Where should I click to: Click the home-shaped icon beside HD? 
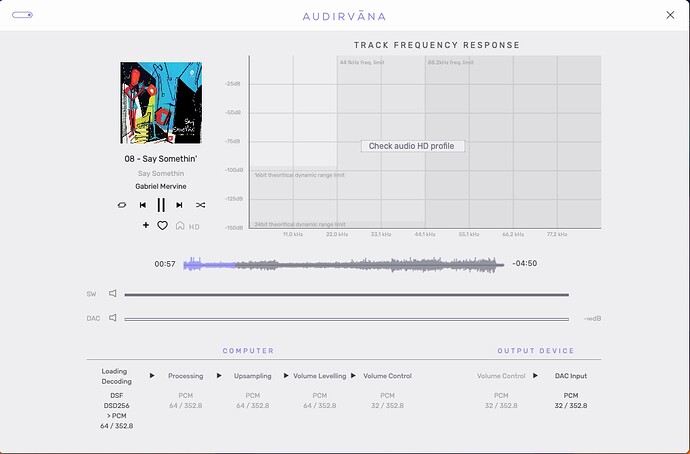point(180,226)
